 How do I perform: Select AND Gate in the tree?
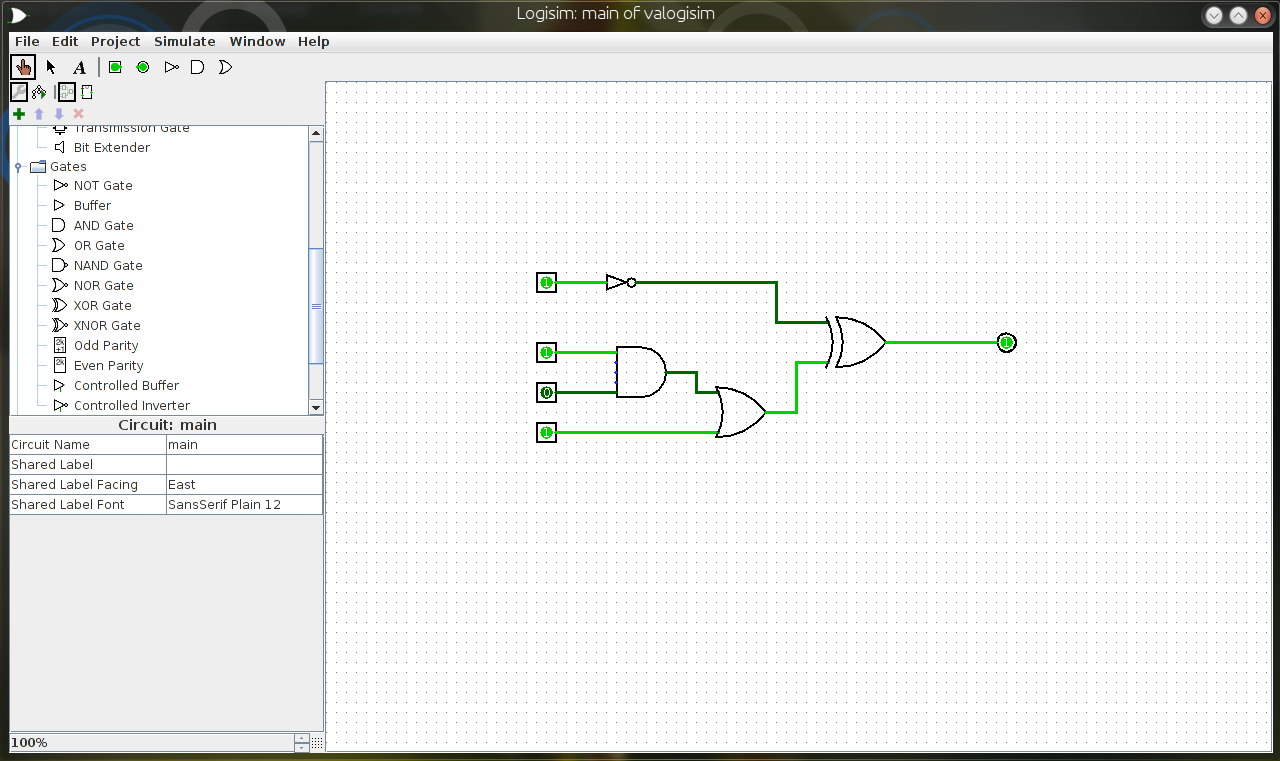click(103, 225)
